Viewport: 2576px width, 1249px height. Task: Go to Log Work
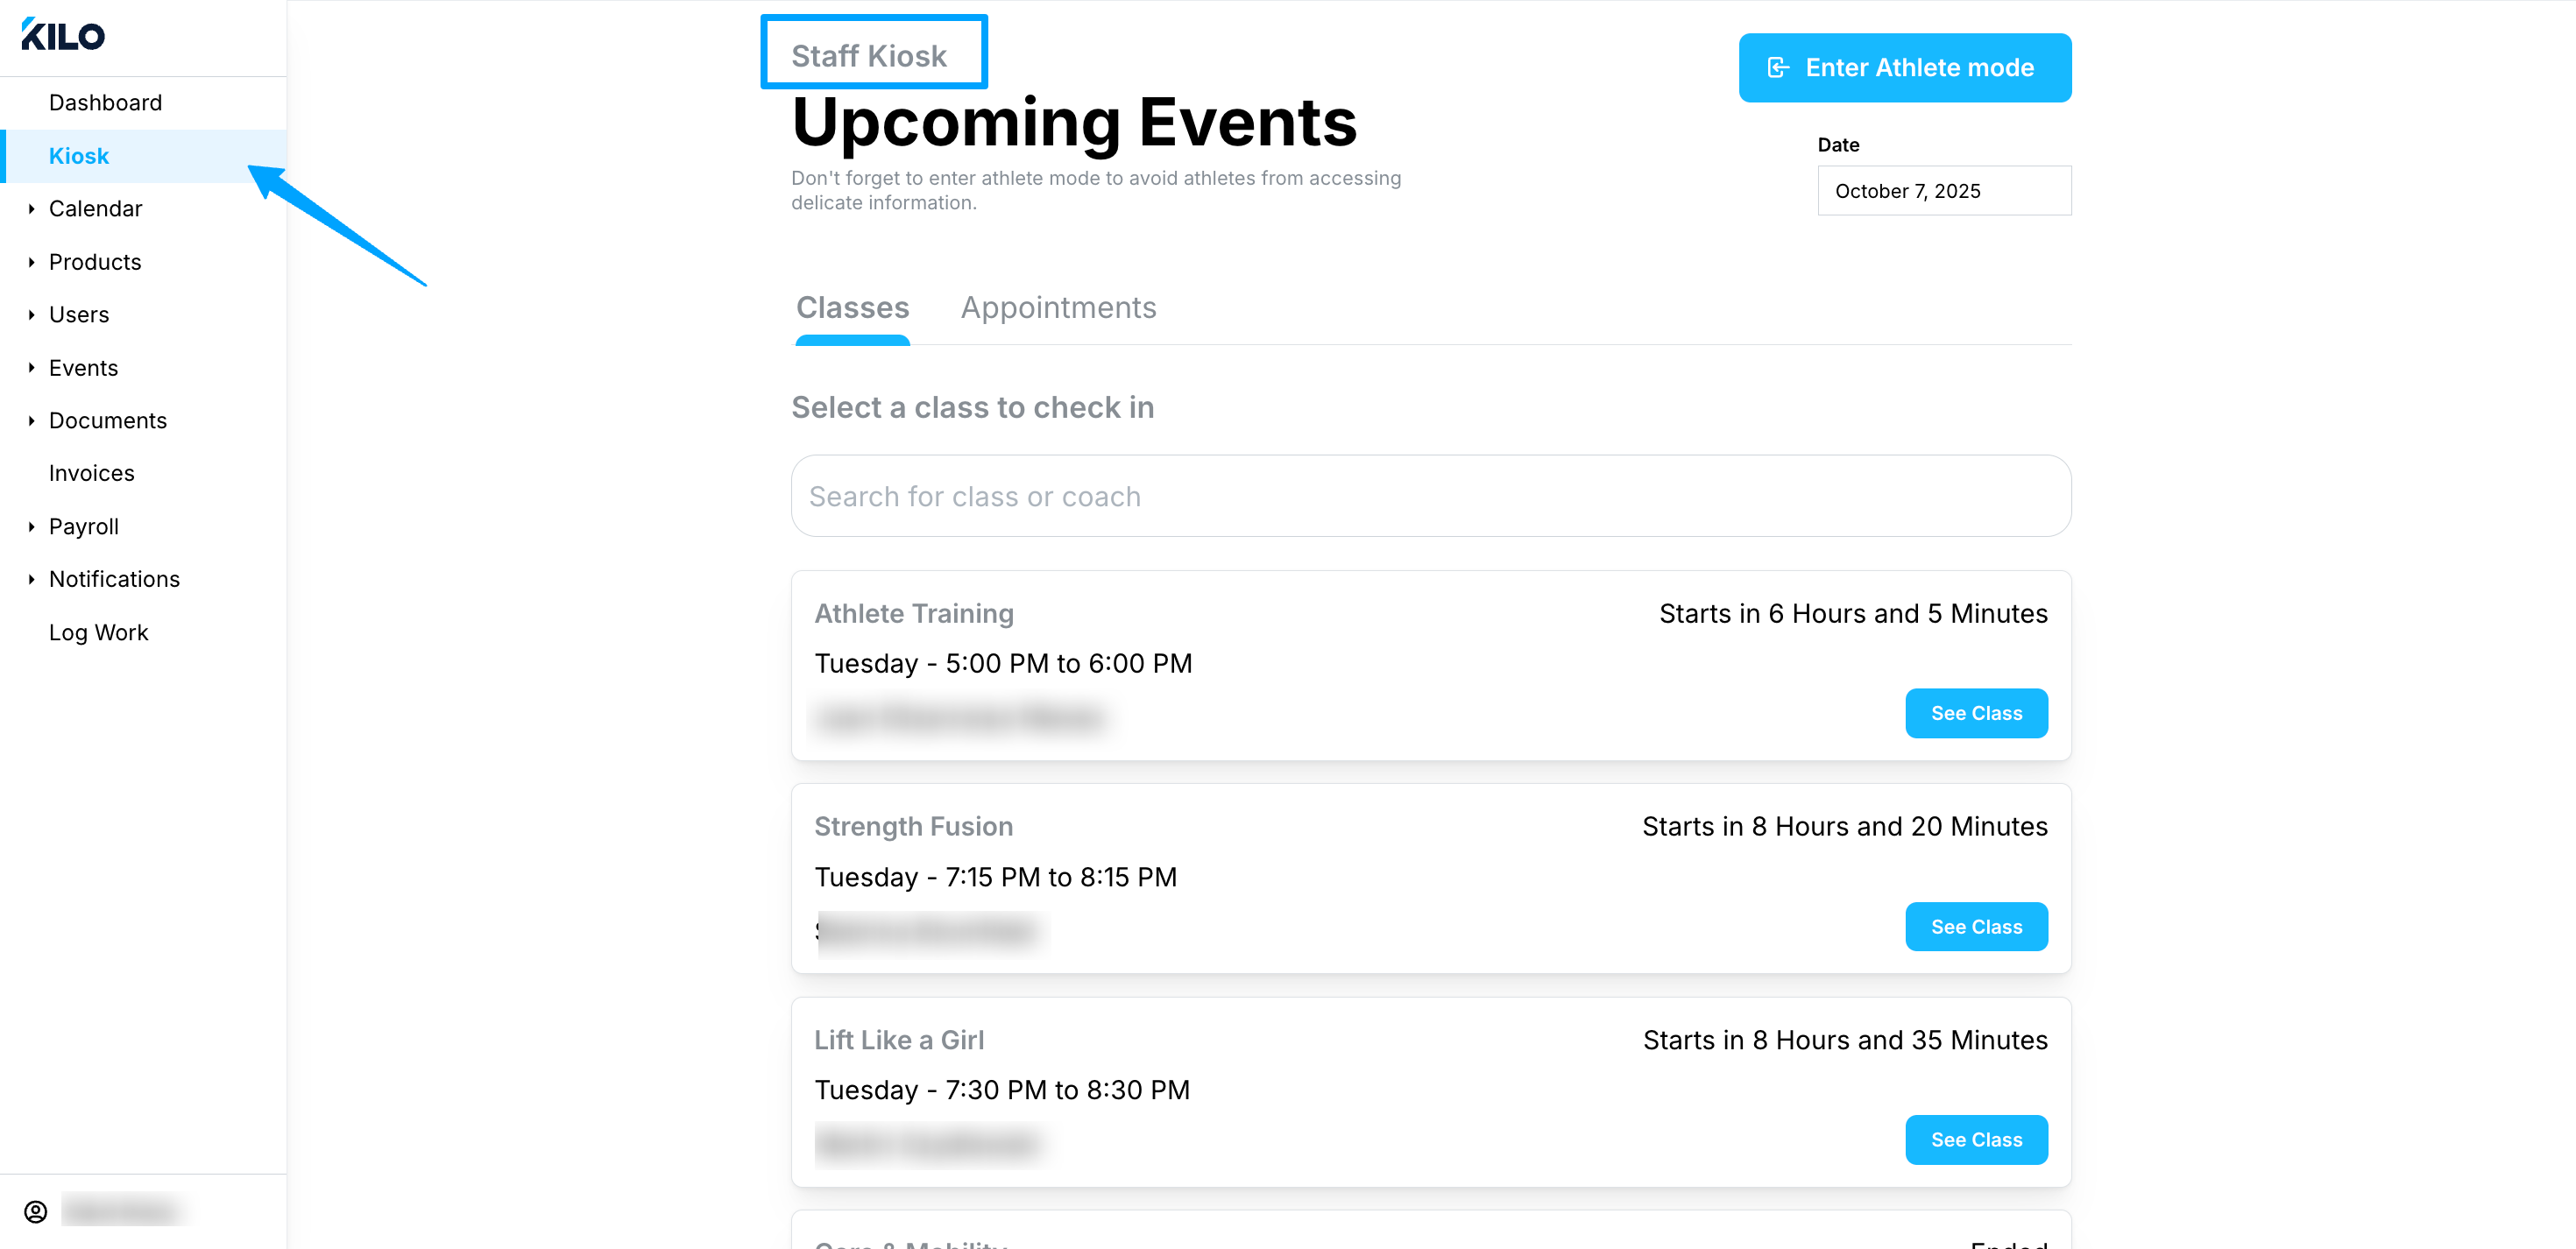pos(98,633)
